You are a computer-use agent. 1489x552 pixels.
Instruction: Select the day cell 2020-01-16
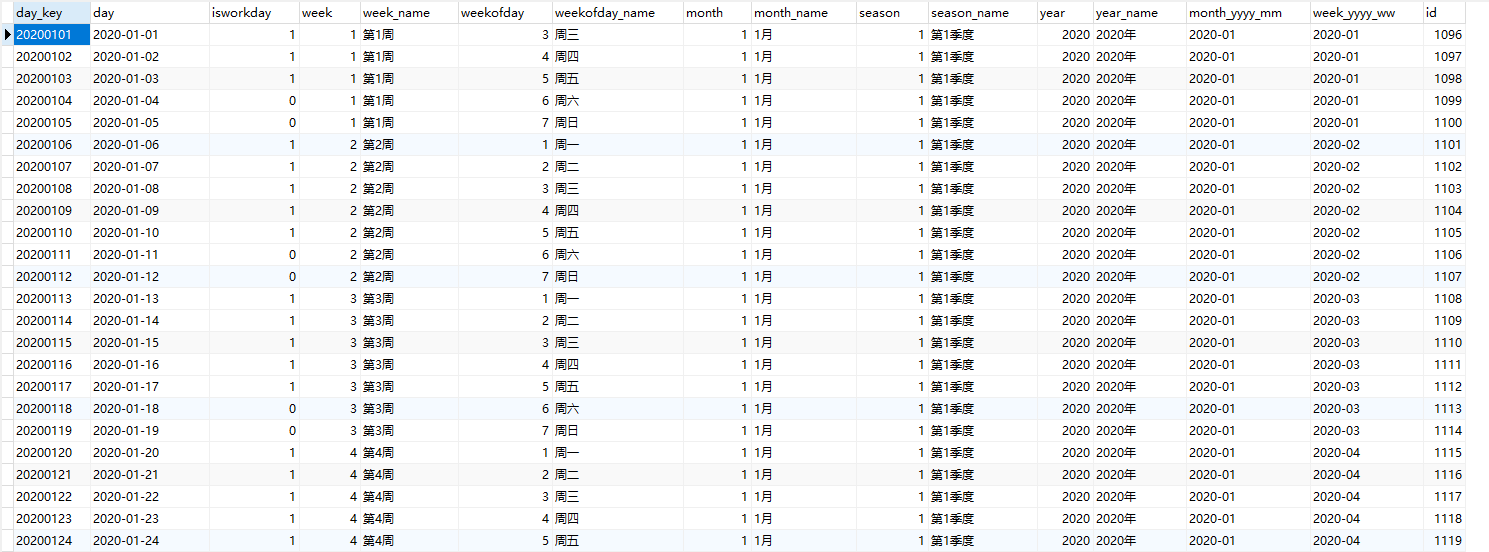tap(150, 365)
